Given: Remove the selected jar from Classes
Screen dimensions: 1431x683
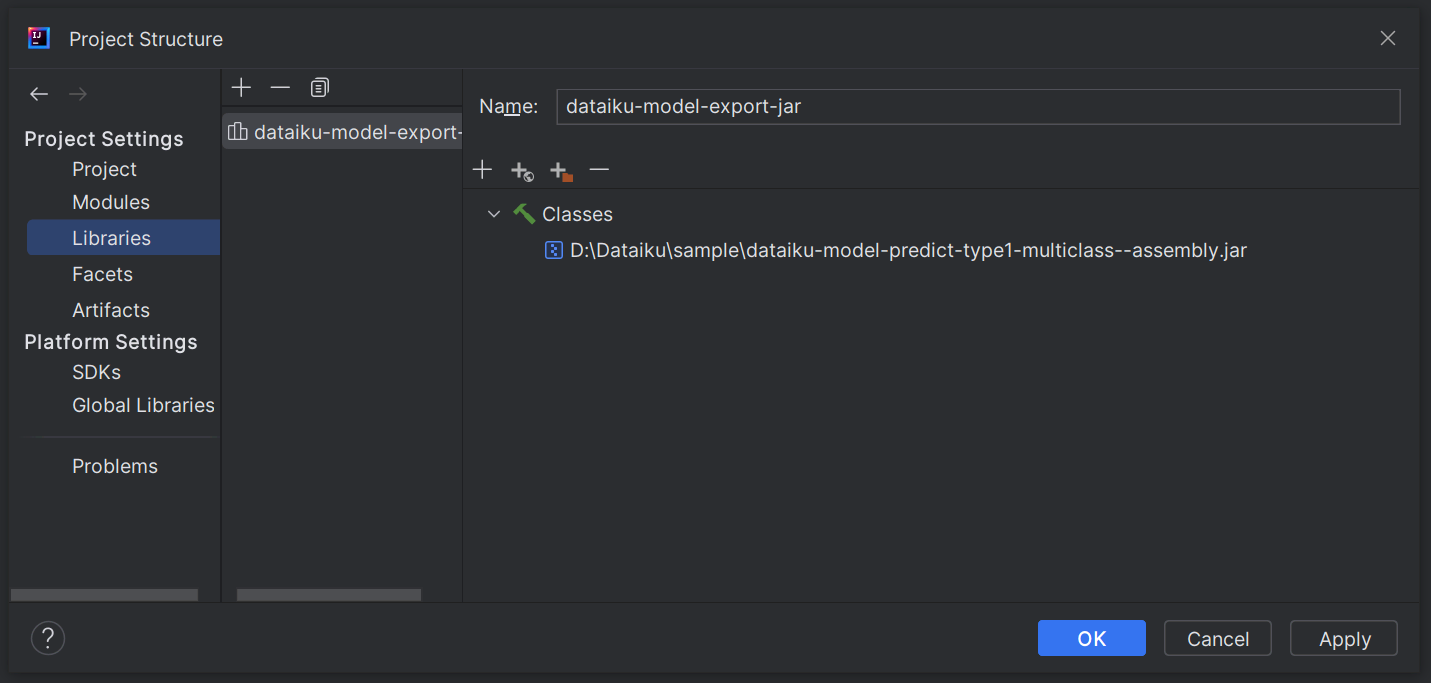Looking at the screenshot, I should [599, 170].
